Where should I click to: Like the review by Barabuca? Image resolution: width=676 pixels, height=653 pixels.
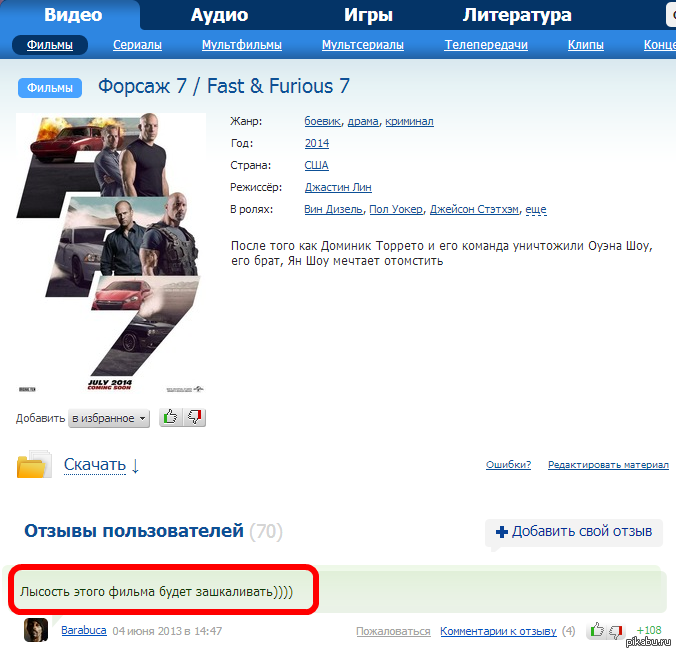[x=597, y=631]
